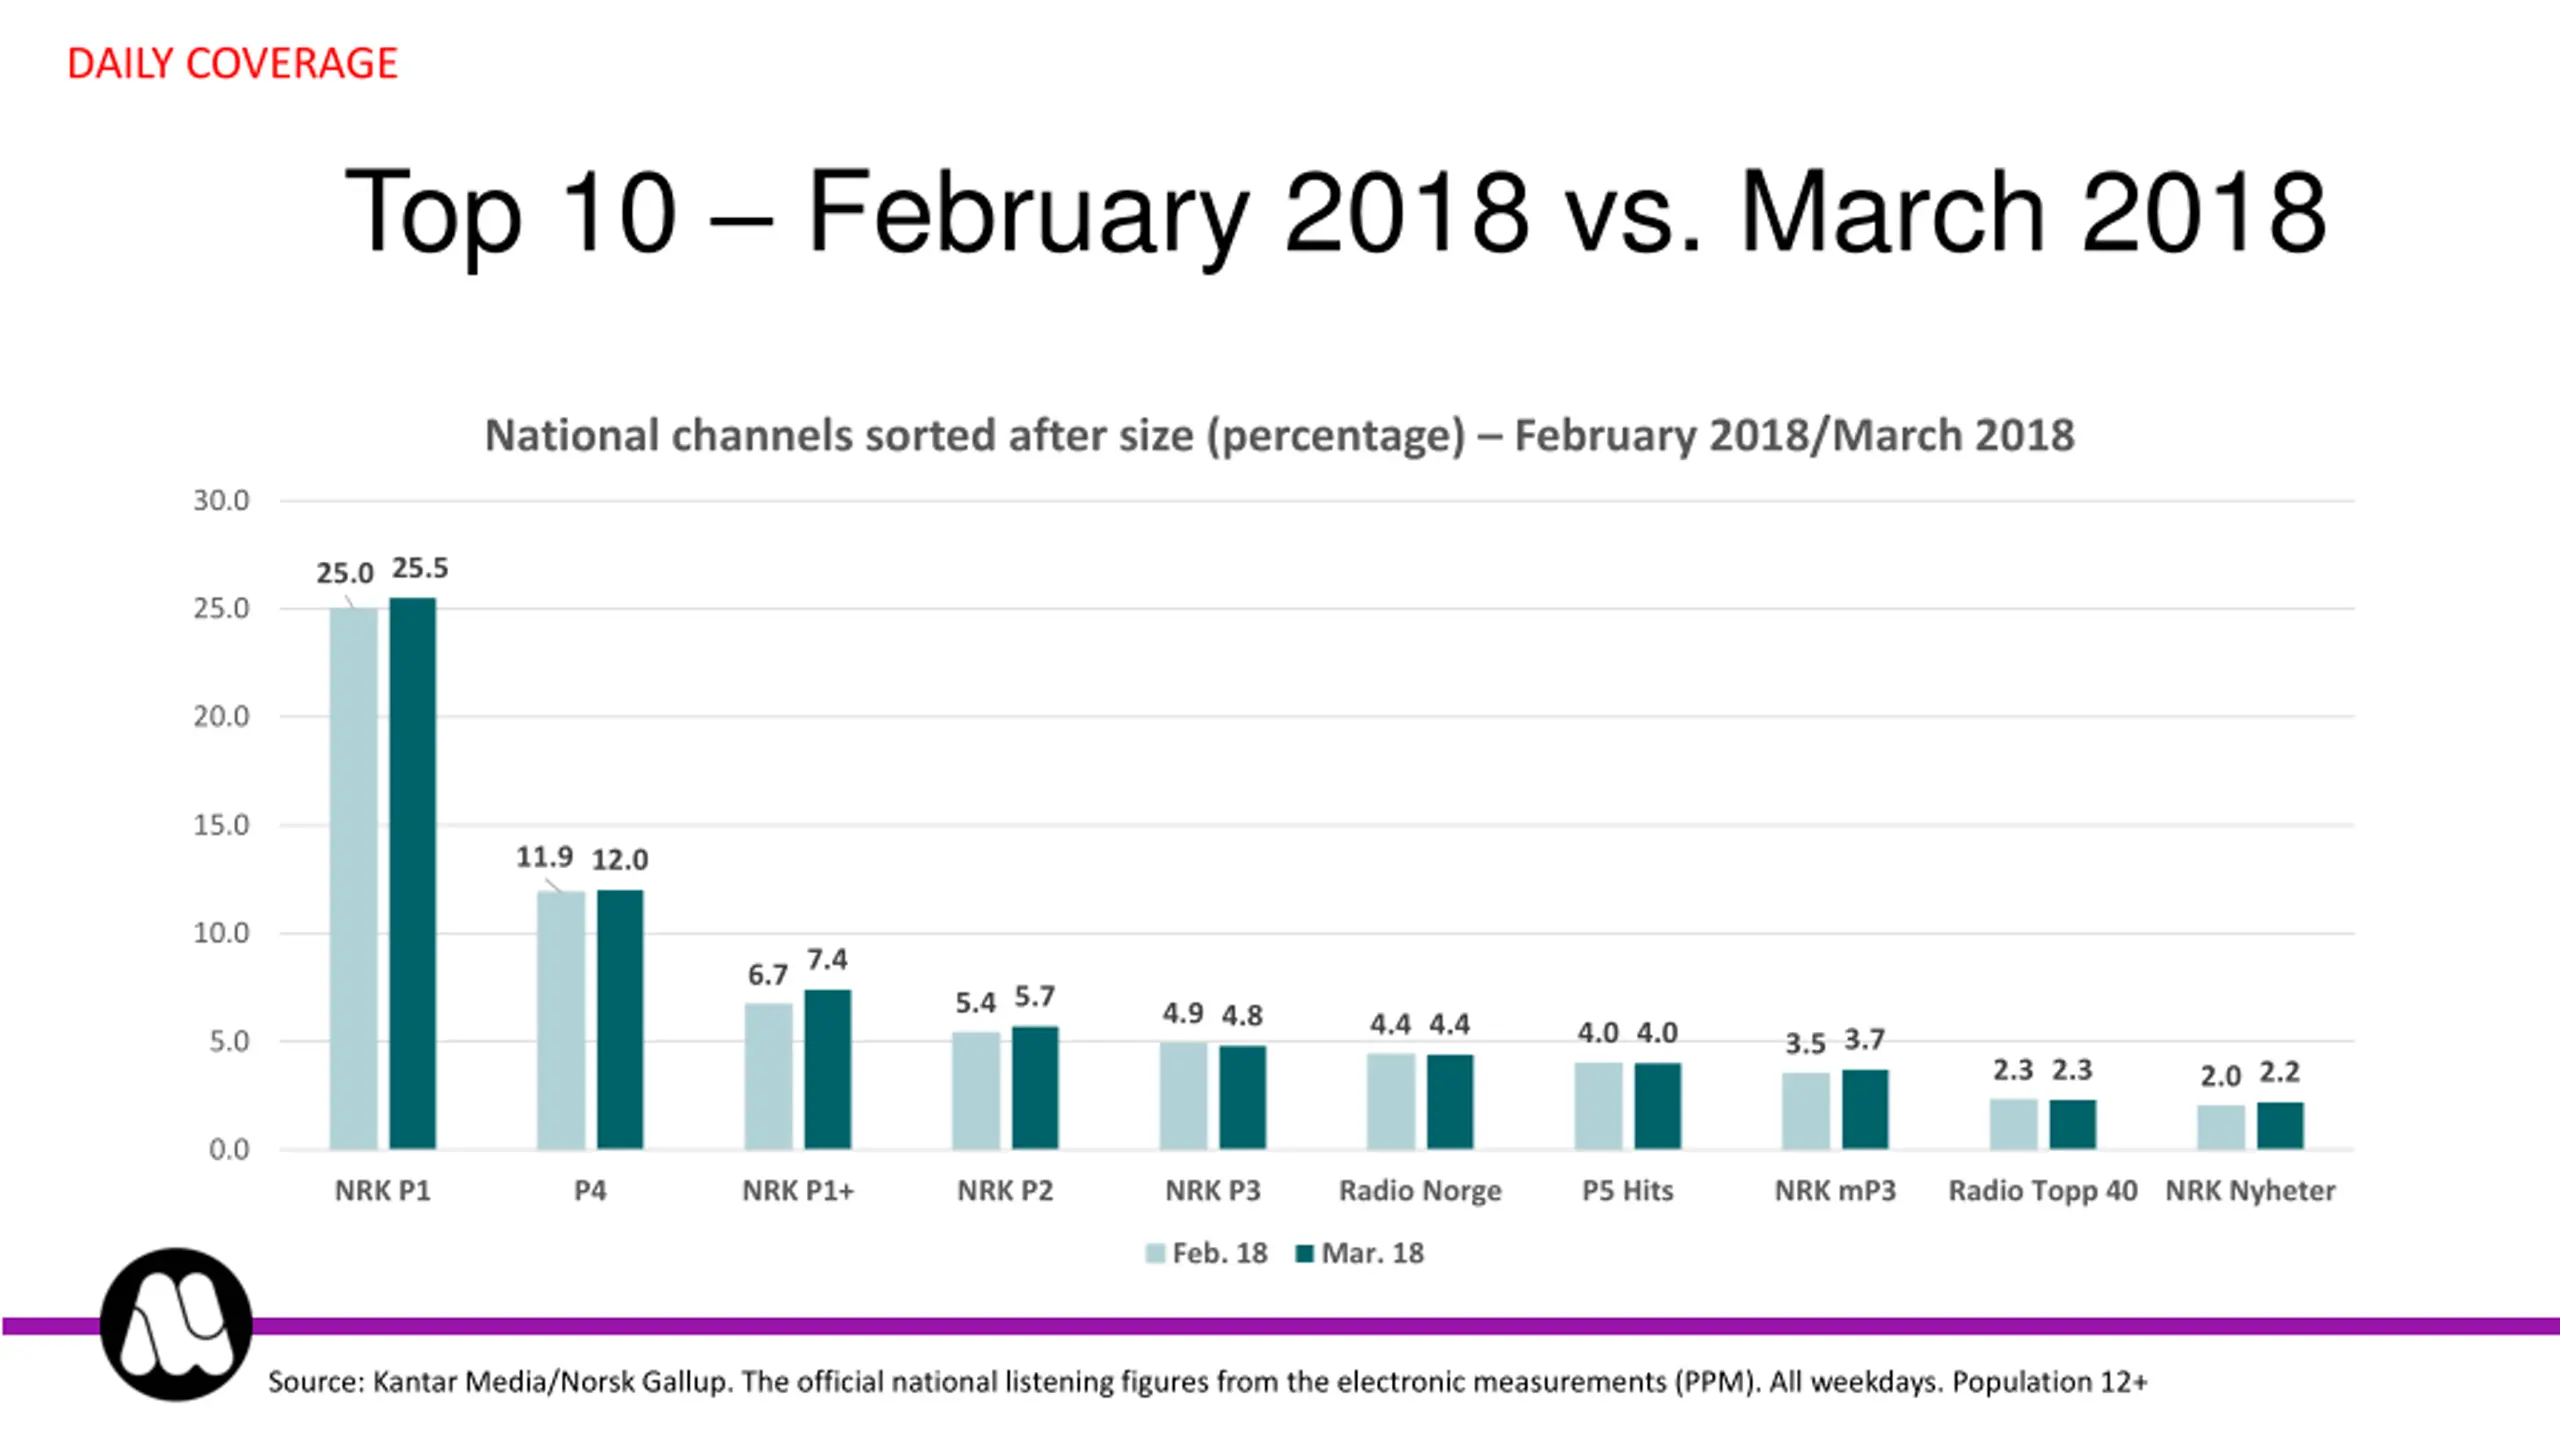Select the P4 March bar labeled 12.0

coord(620,1019)
